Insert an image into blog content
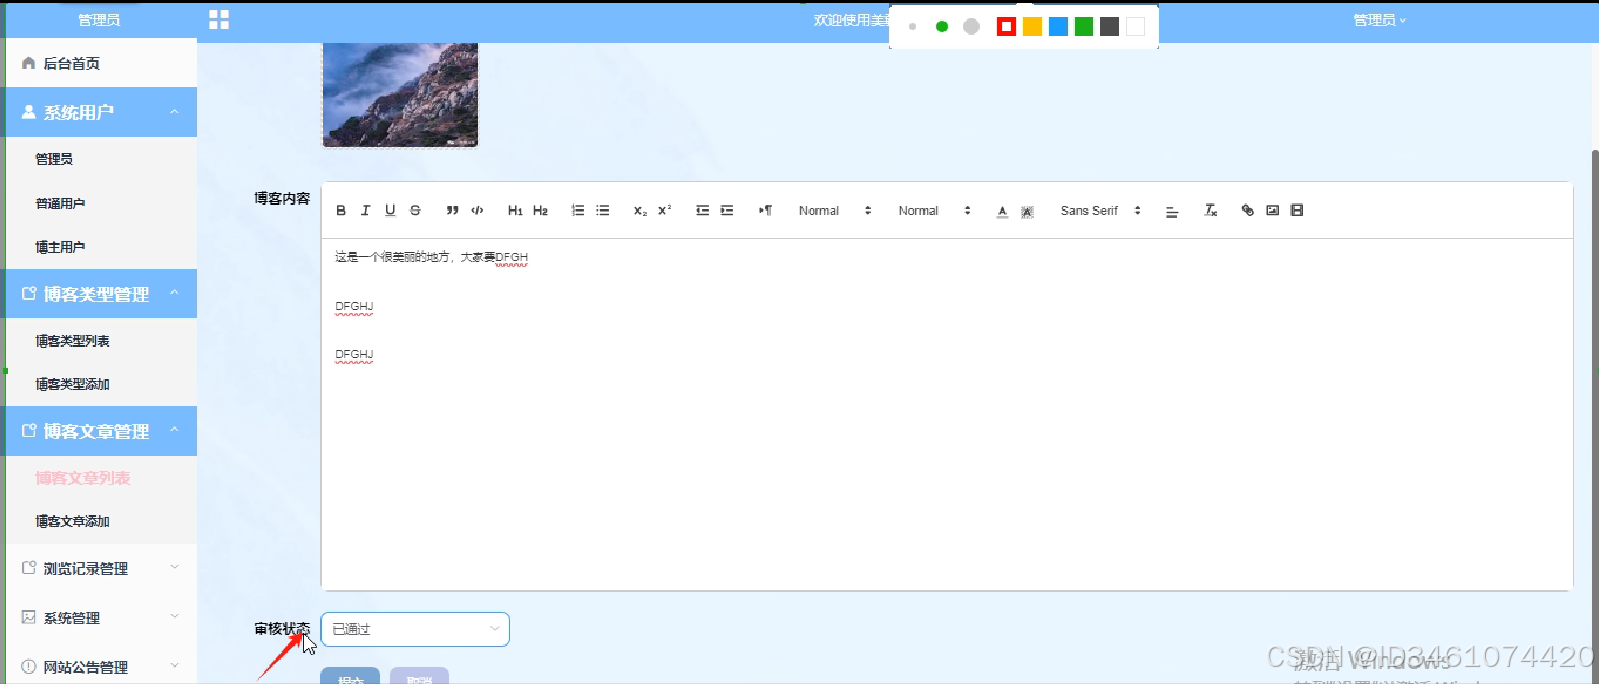This screenshot has height=684, width=1599. pos(1272,210)
